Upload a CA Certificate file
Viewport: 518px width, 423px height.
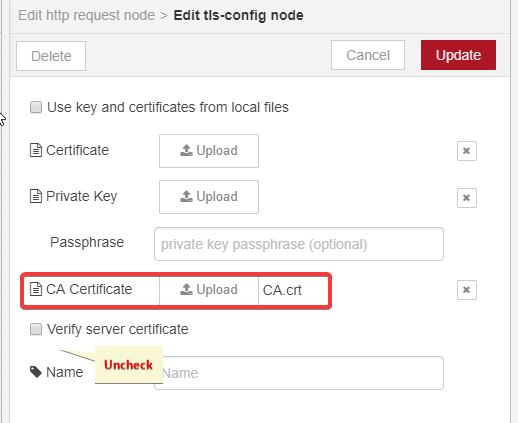tap(209, 290)
